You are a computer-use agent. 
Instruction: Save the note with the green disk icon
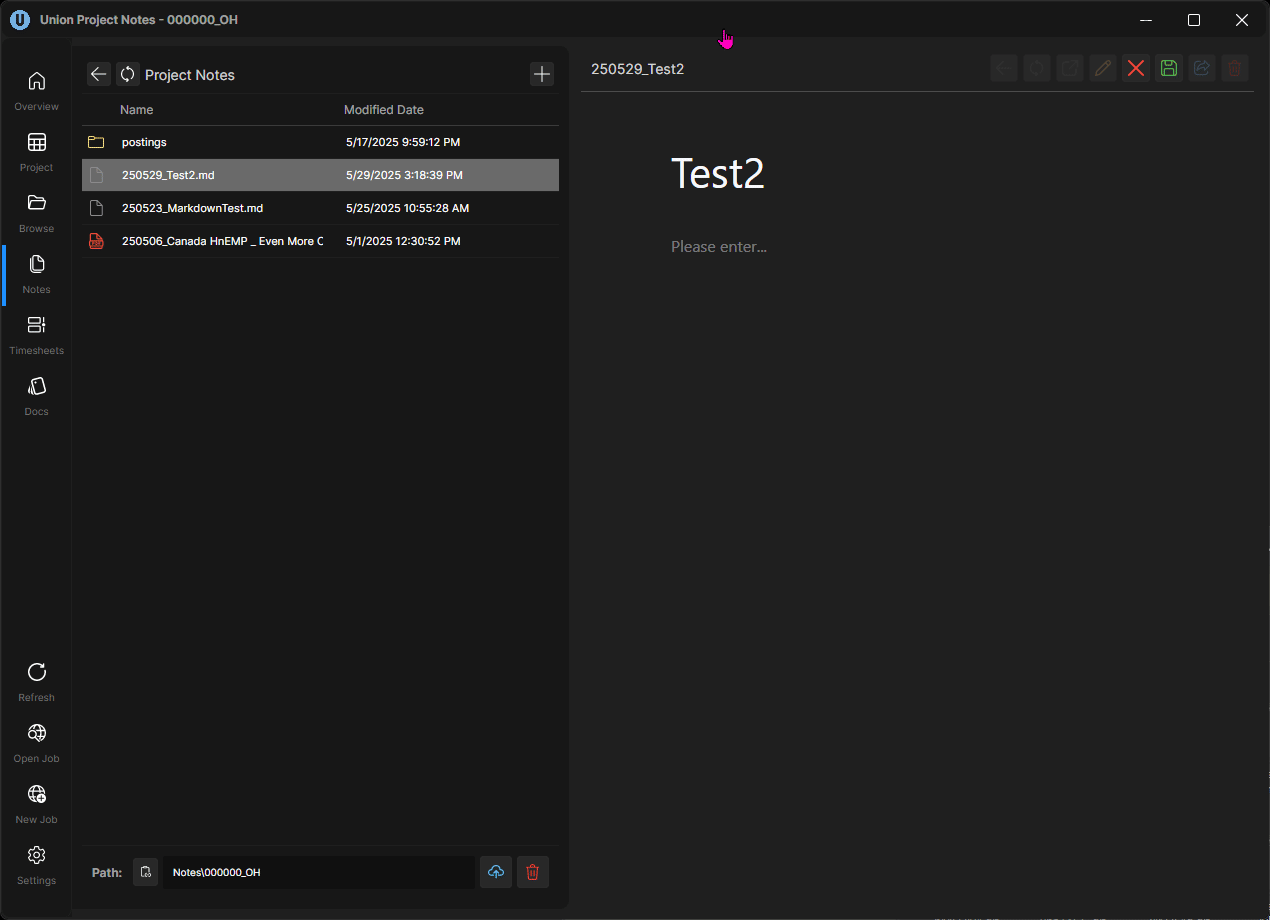coord(1169,68)
